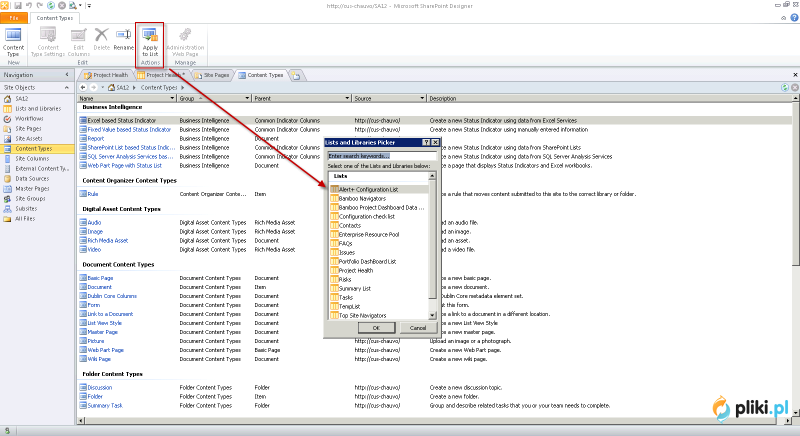Open Site Assets in navigation pane
The width and height of the screenshot is (800, 436).
[29, 139]
